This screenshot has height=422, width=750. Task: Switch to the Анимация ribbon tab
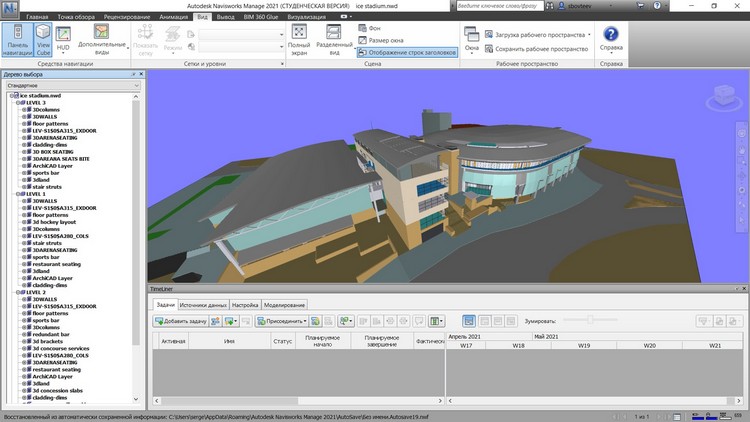(x=174, y=17)
